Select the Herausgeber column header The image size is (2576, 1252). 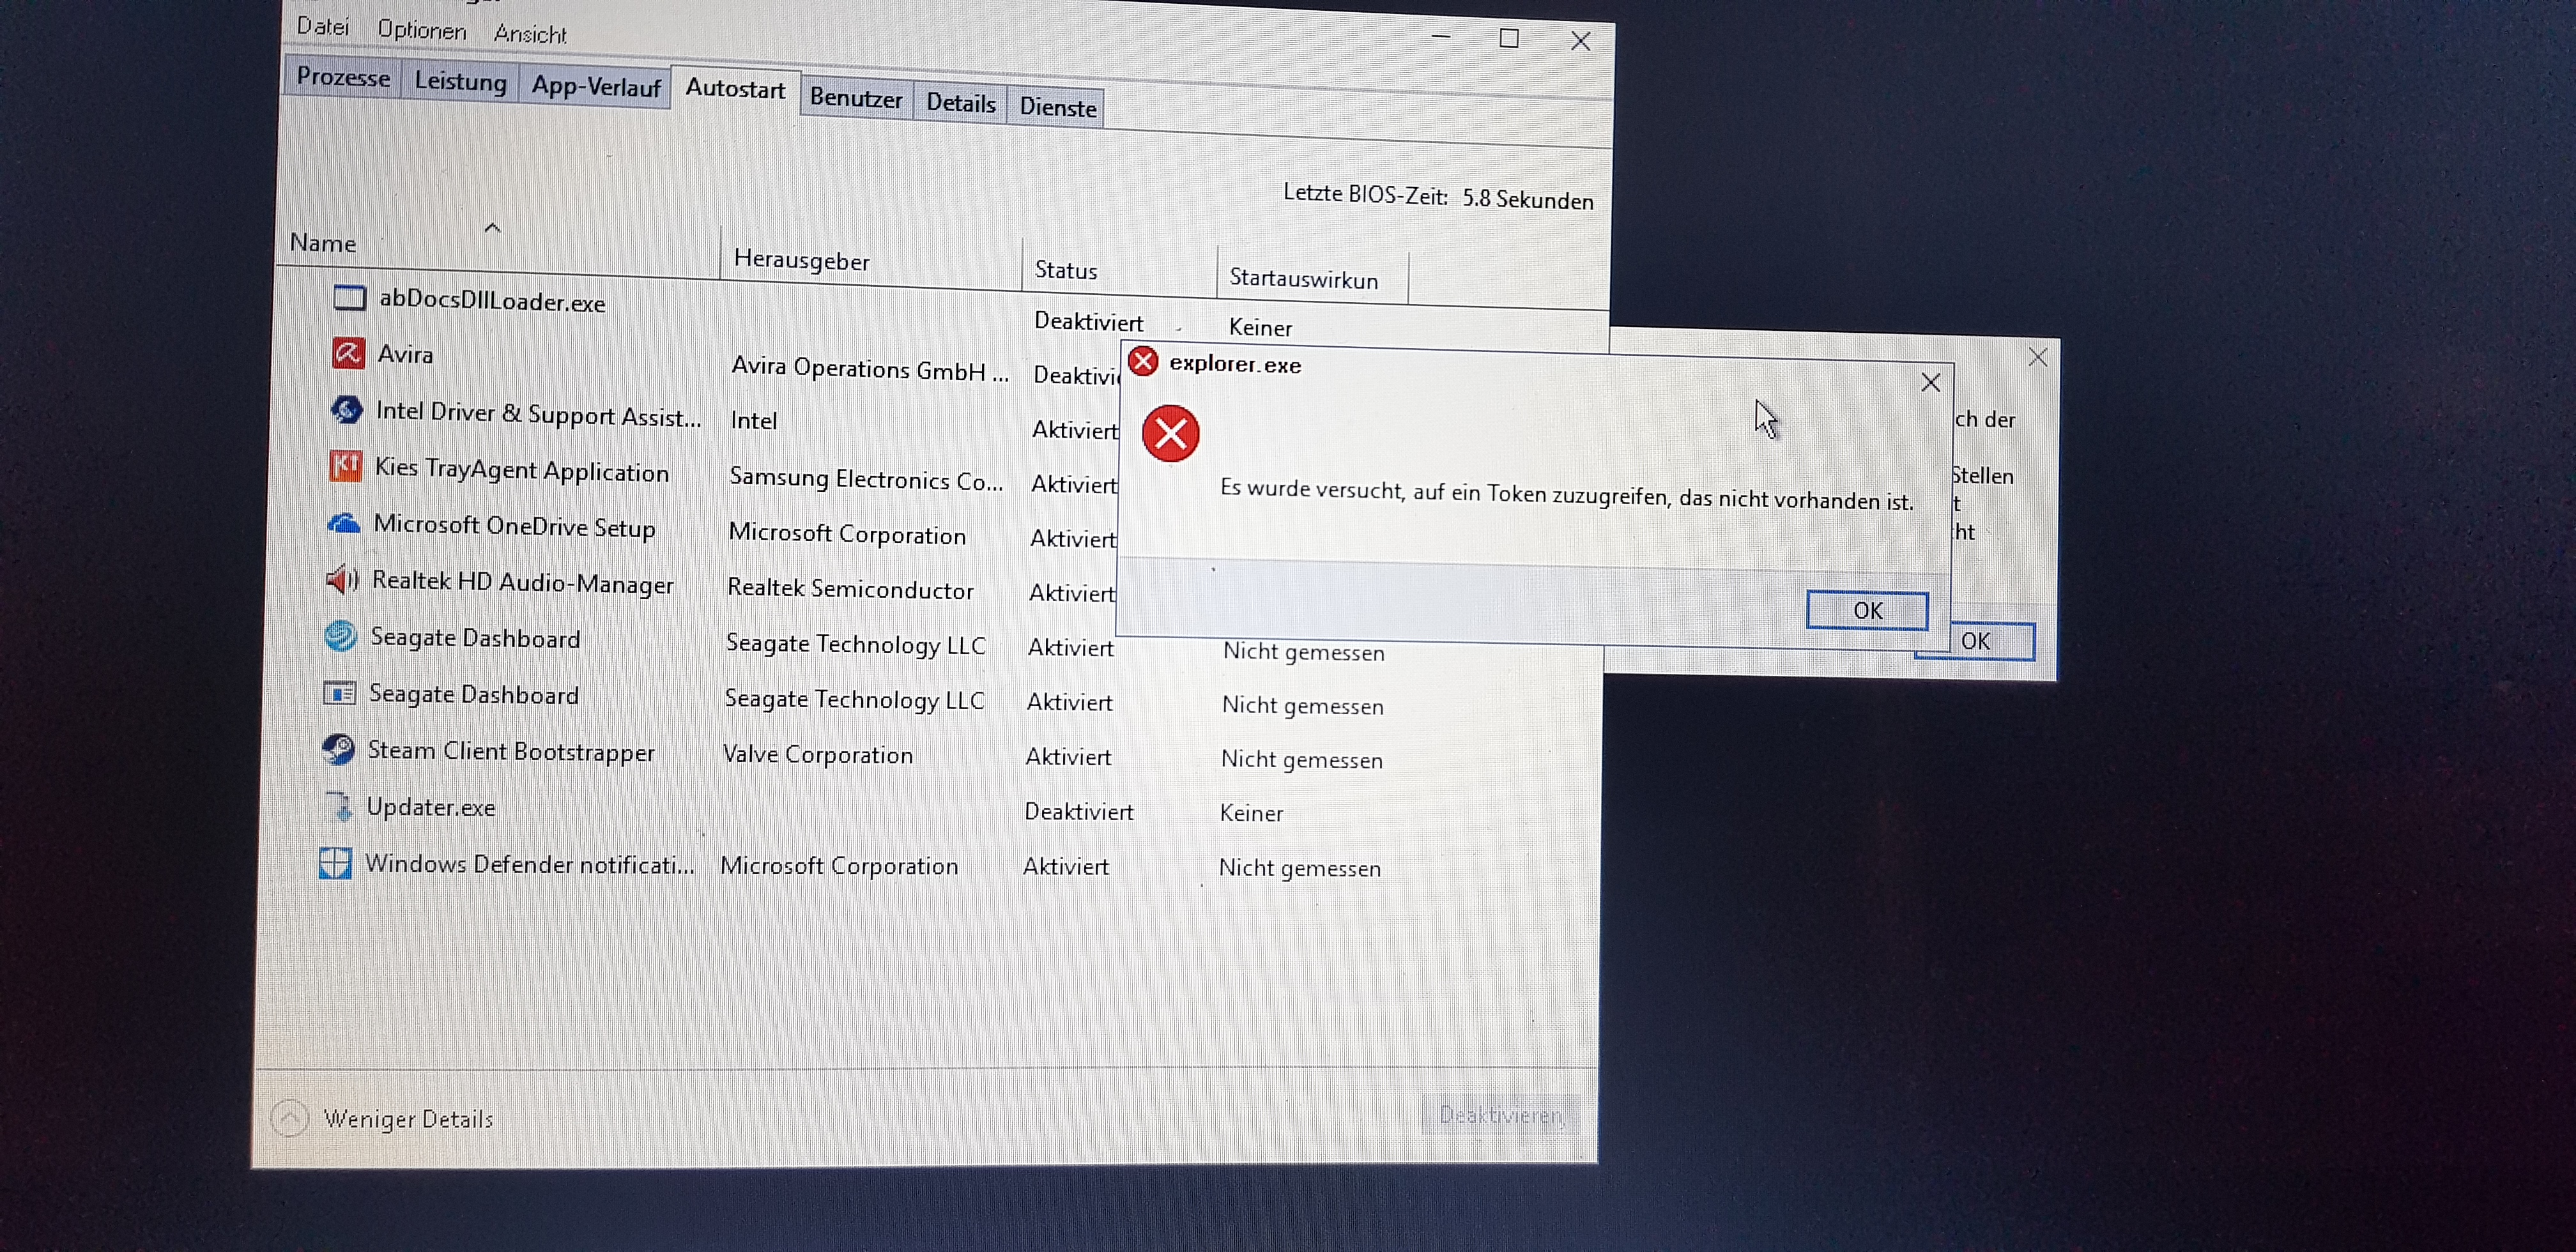click(x=801, y=260)
